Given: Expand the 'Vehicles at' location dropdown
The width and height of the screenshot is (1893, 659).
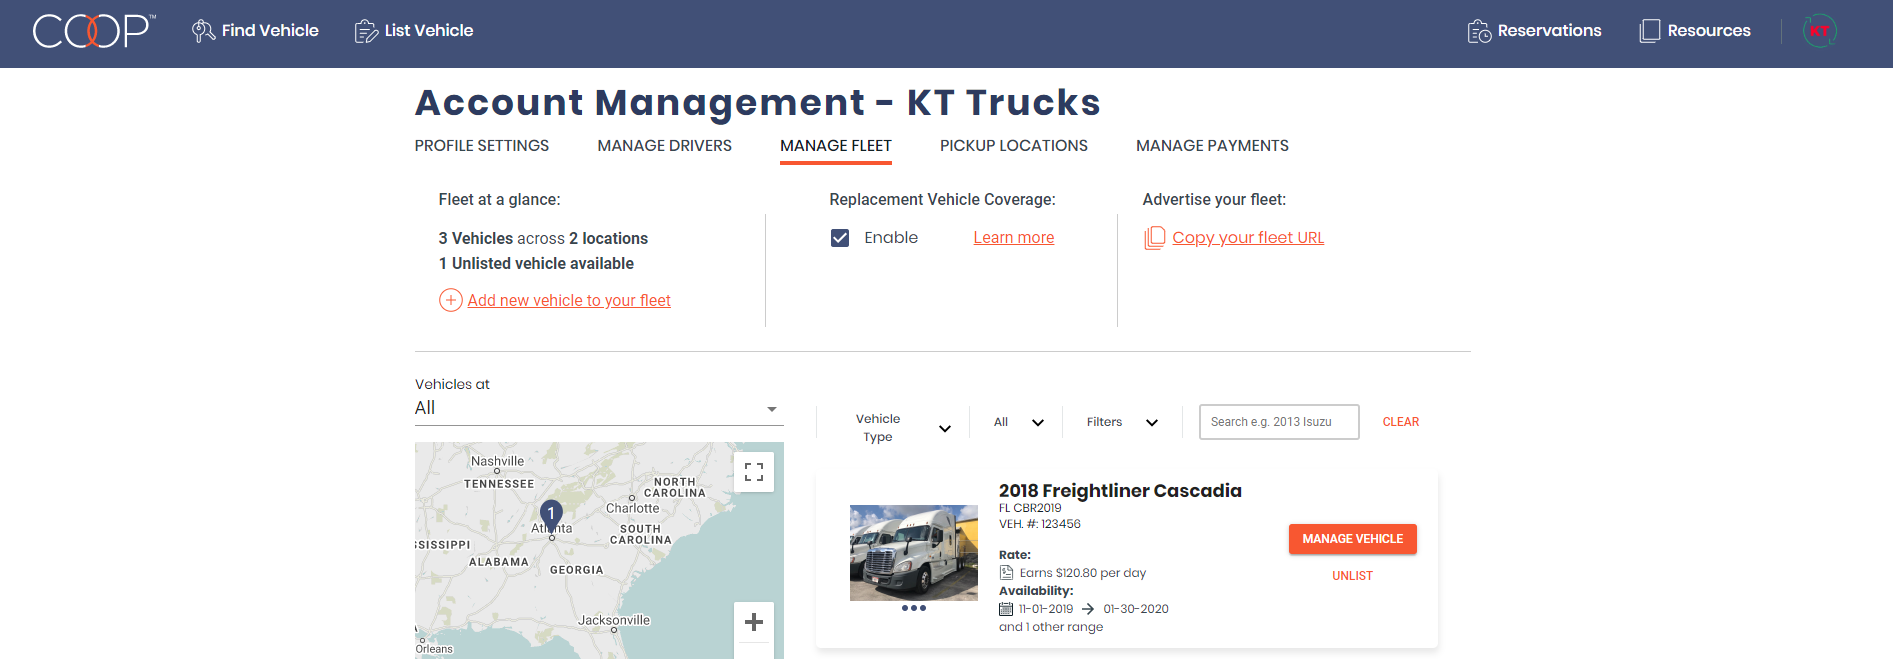Looking at the screenshot, I should [599, 408].
